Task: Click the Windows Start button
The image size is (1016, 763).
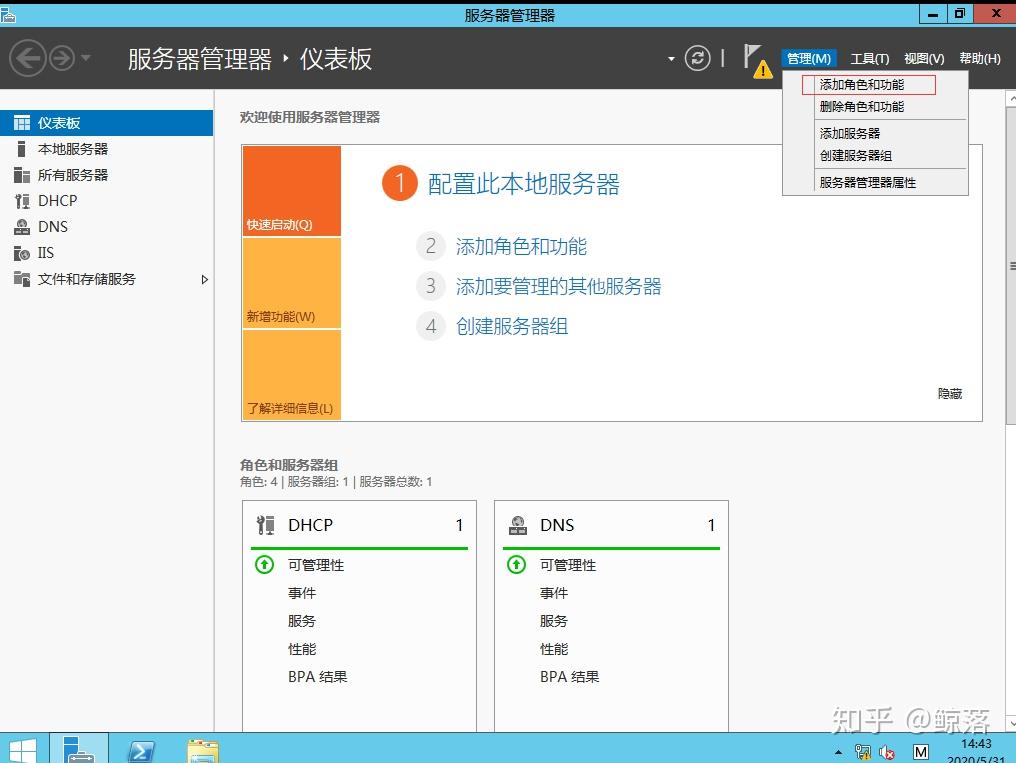Action: click(21, 748)
